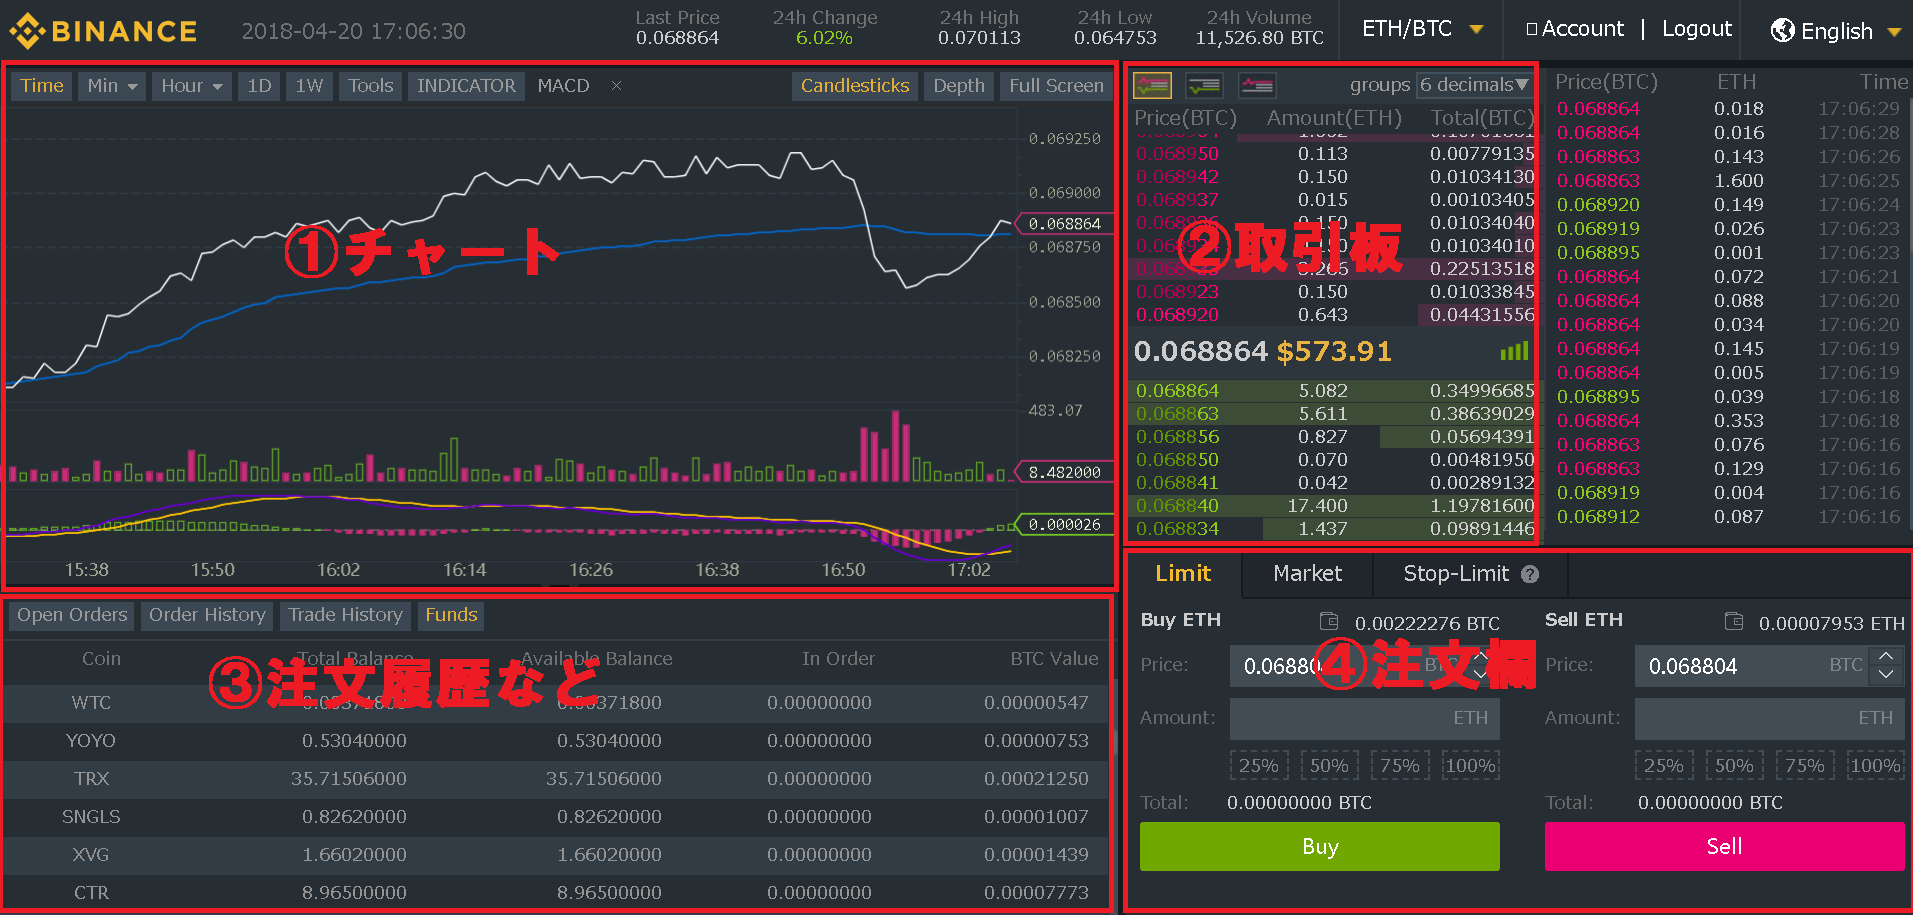Click the green signal bars icon
This screenshot has width=1913, height=915.
(x=1514, y=351)
